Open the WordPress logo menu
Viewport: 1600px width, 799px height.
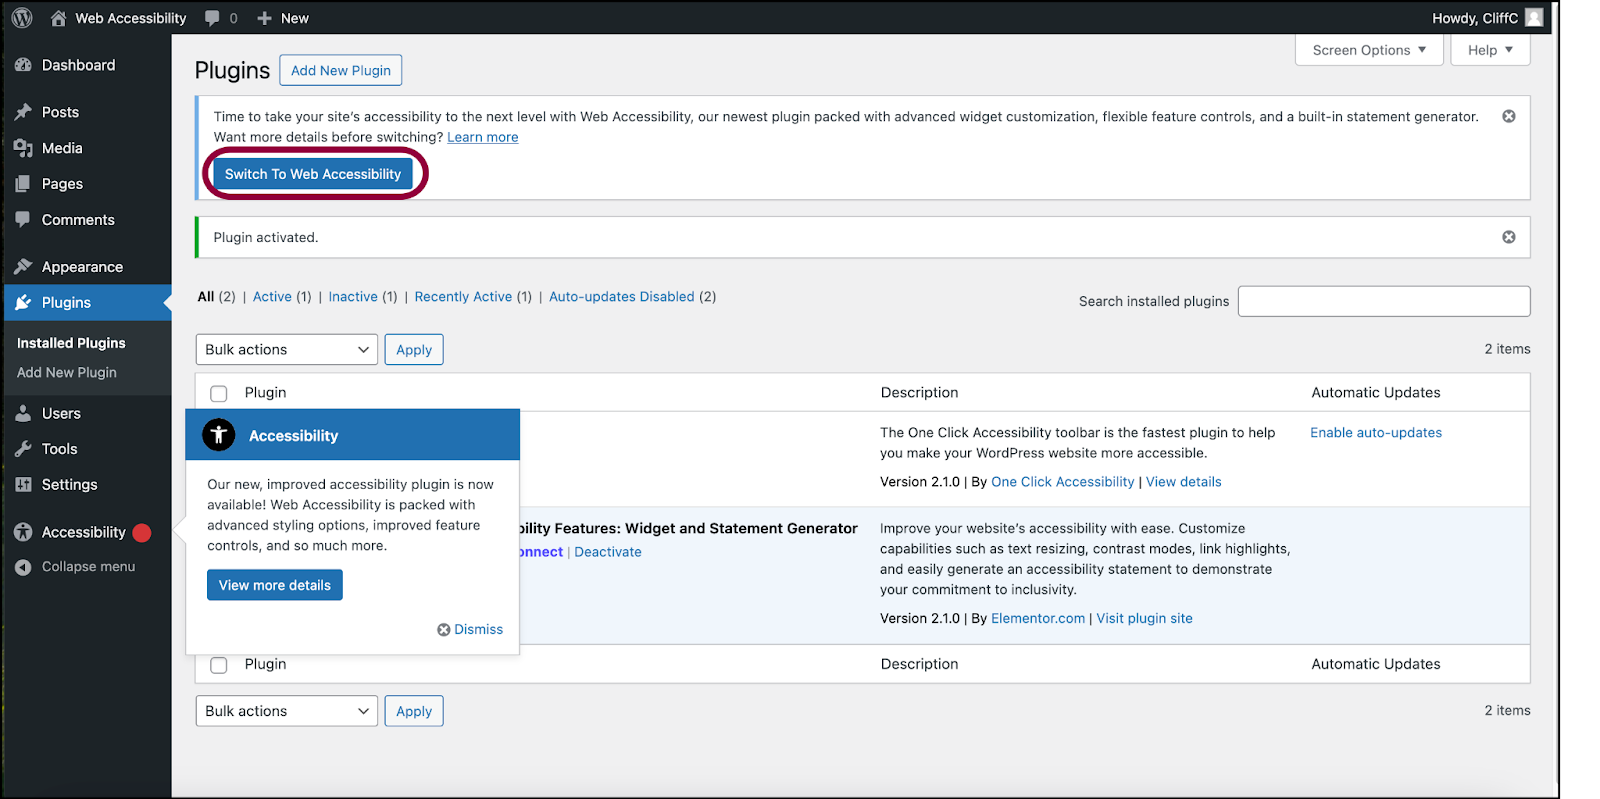point(22,18)
